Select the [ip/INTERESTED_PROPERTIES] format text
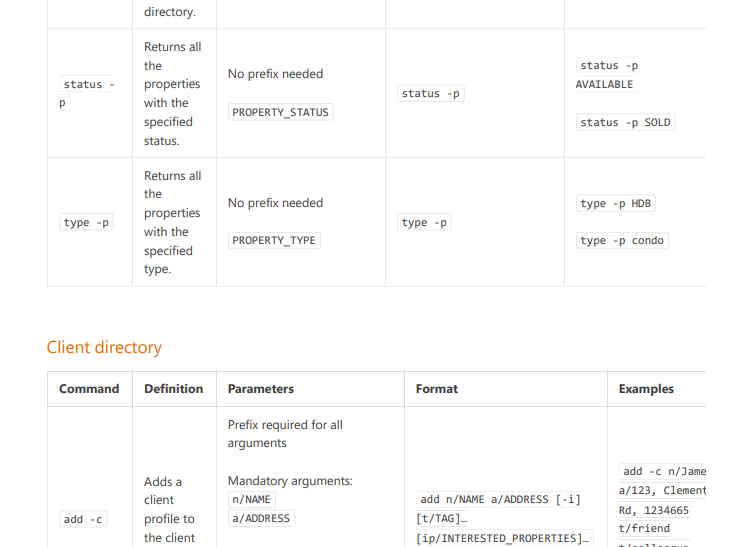The width and height of the screenshot is (734, 547). [x=503, y=538]
